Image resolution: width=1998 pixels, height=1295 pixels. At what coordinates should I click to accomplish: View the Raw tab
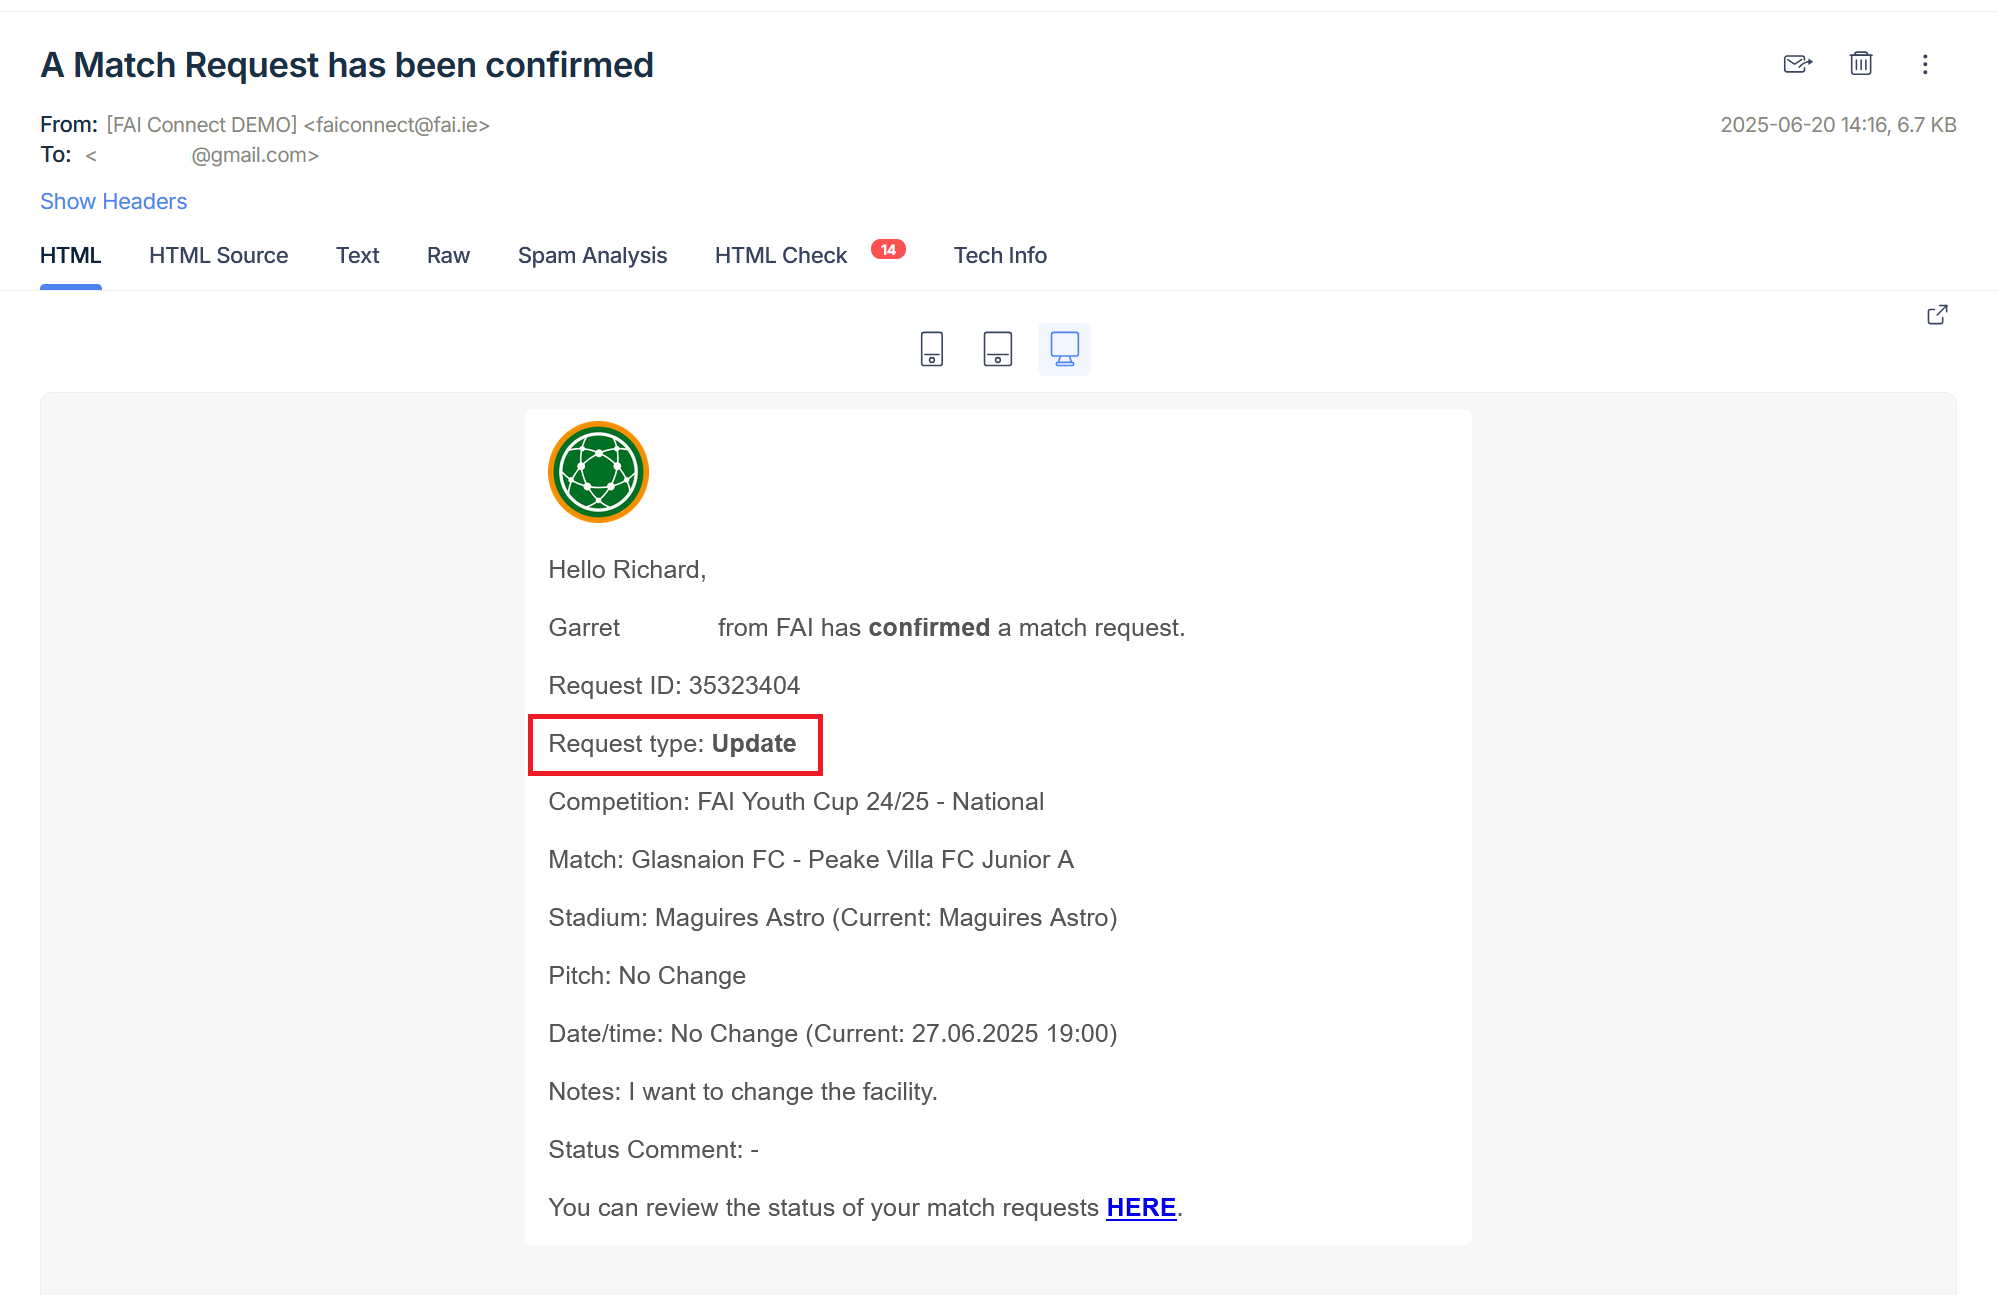tap(448, 256)
